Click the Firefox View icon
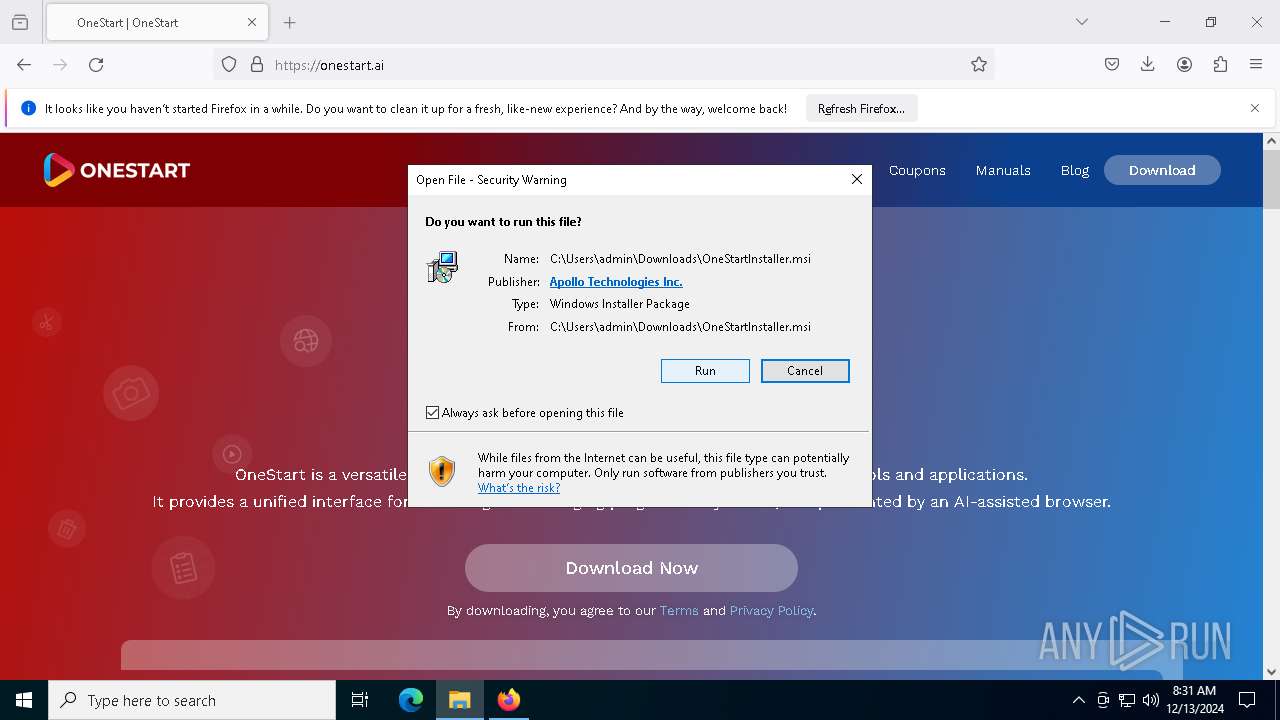 pos(20,22)
